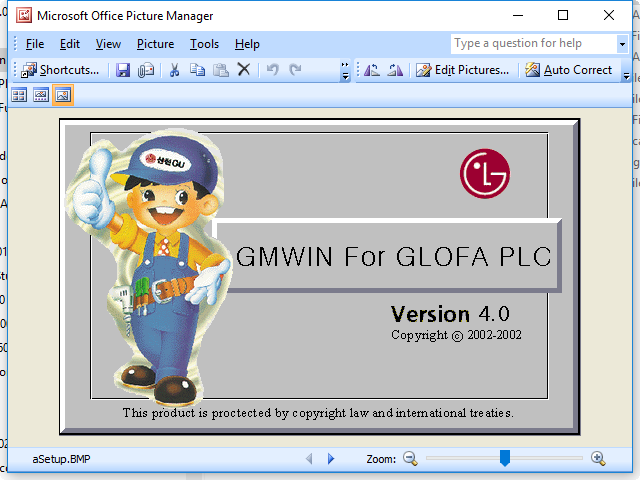Screen dimensions: 640x480
Task: Undo the last action
Action: (273, 70)
